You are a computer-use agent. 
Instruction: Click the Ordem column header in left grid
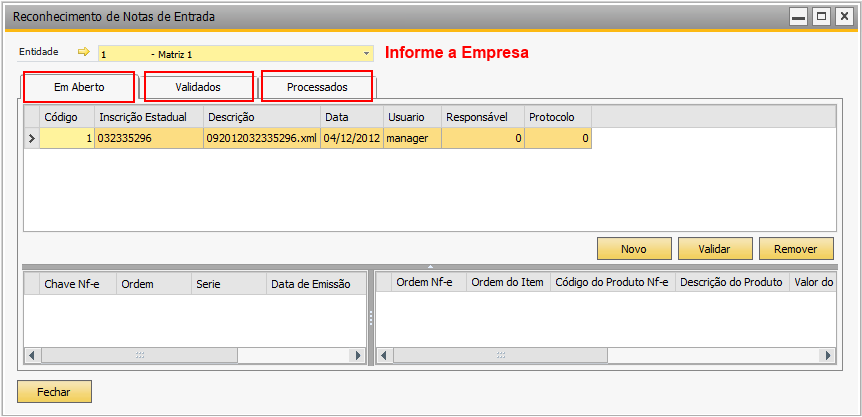point(153,283)
